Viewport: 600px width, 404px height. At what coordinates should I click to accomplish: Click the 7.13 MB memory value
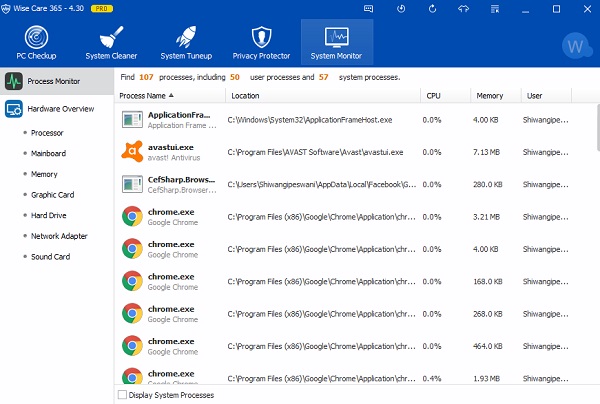click(486, 152)
